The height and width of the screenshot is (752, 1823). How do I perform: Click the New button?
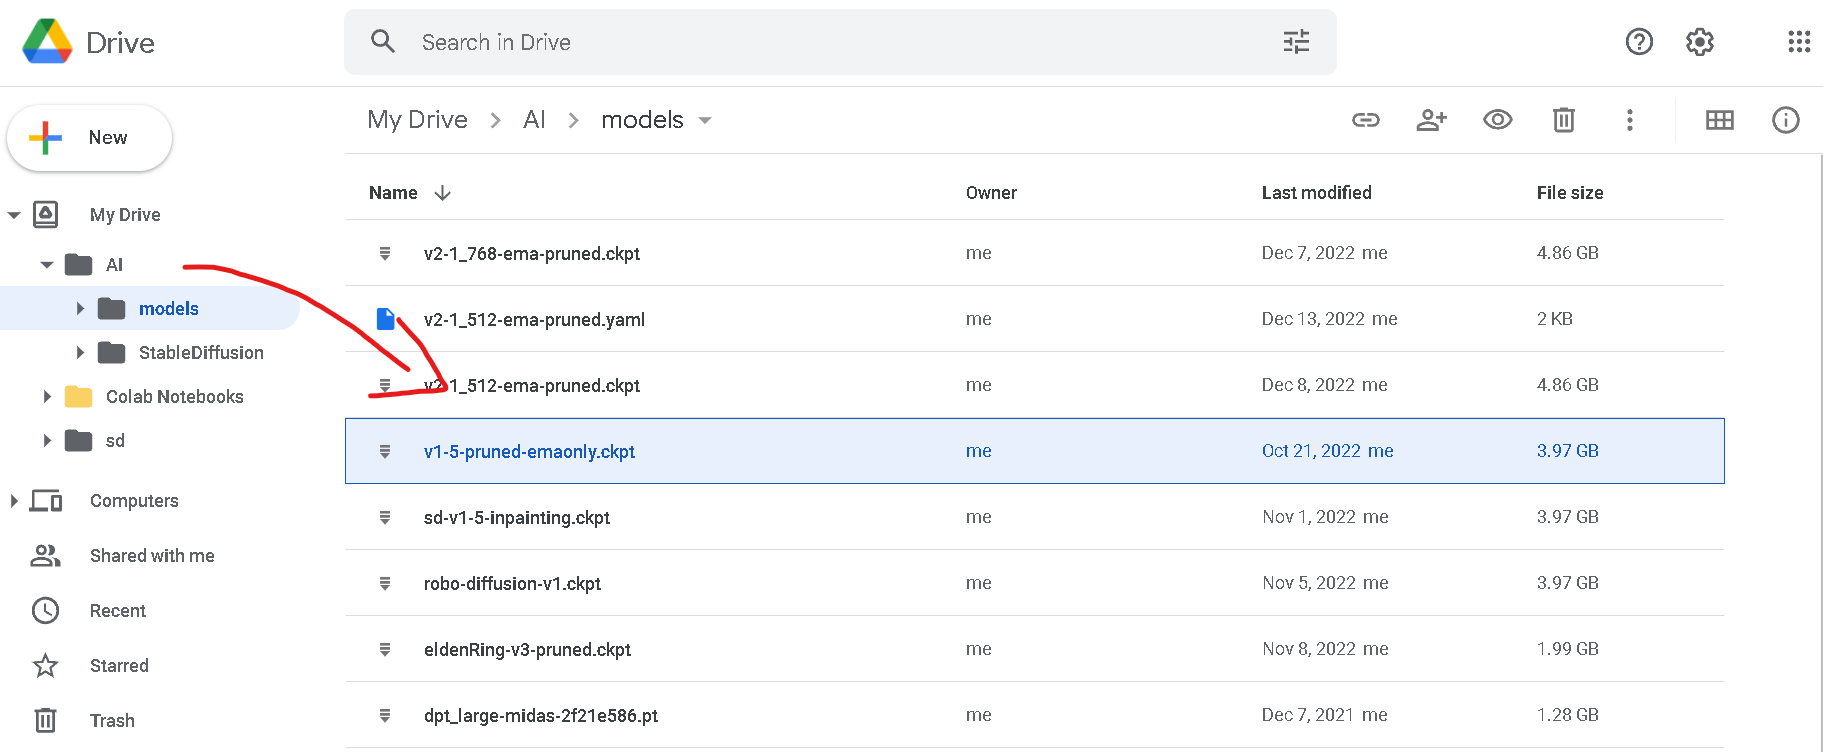coord(89,138)
